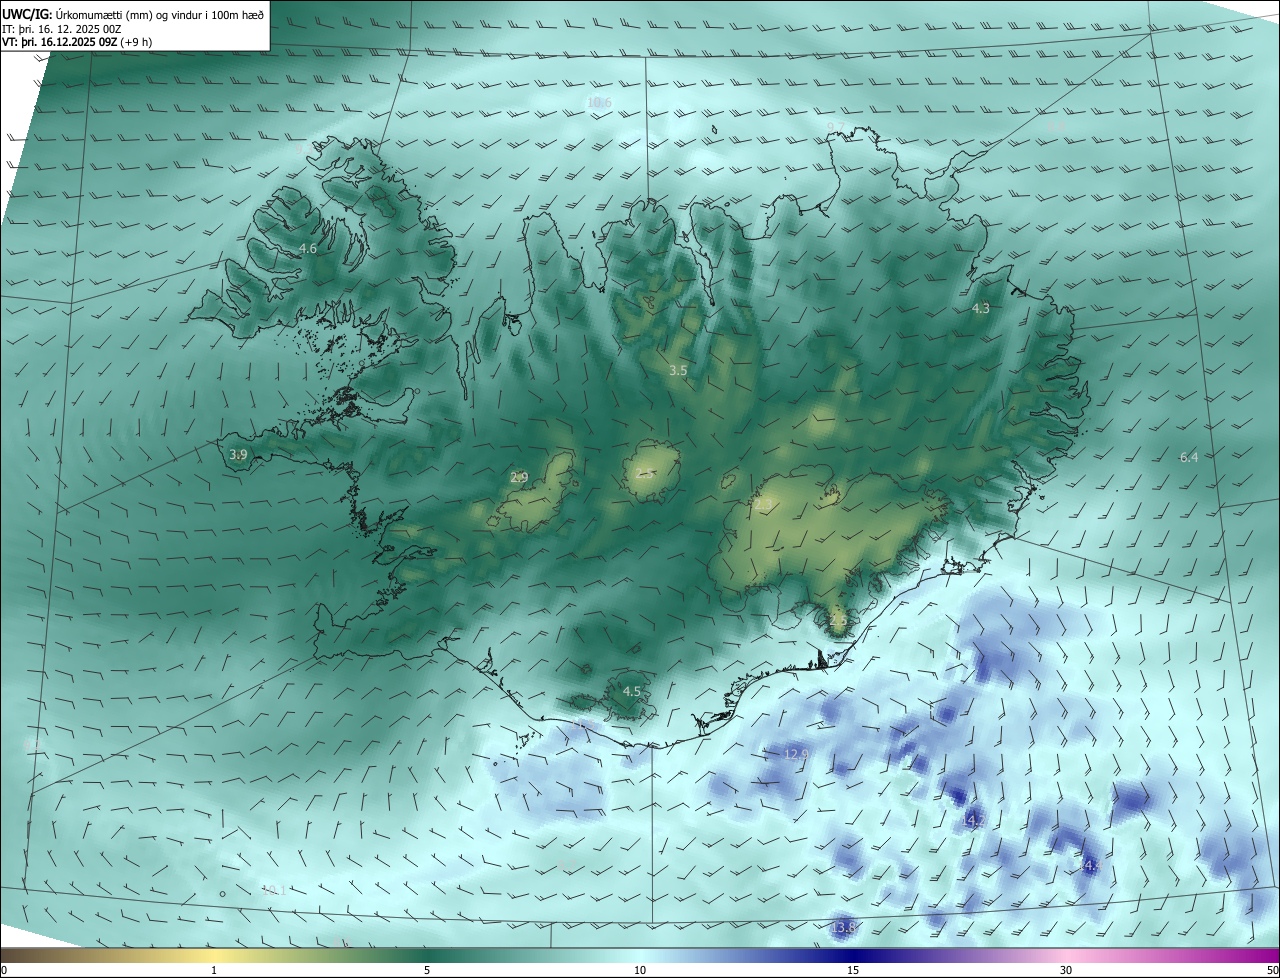Click the title text 'Úrkomumætti (mm) og vindur'
The width and height of the screenshot is (1280, 978).
[x=130, y=14]
